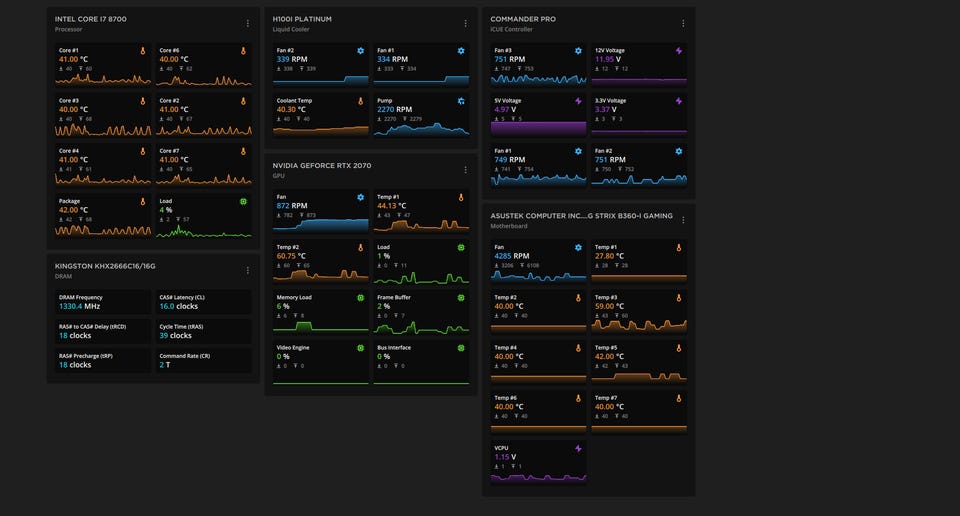Screen dimensions: 960x516
Task: Click the thermometer icon on motherboard Temp #7
Action: click(678, 398)
